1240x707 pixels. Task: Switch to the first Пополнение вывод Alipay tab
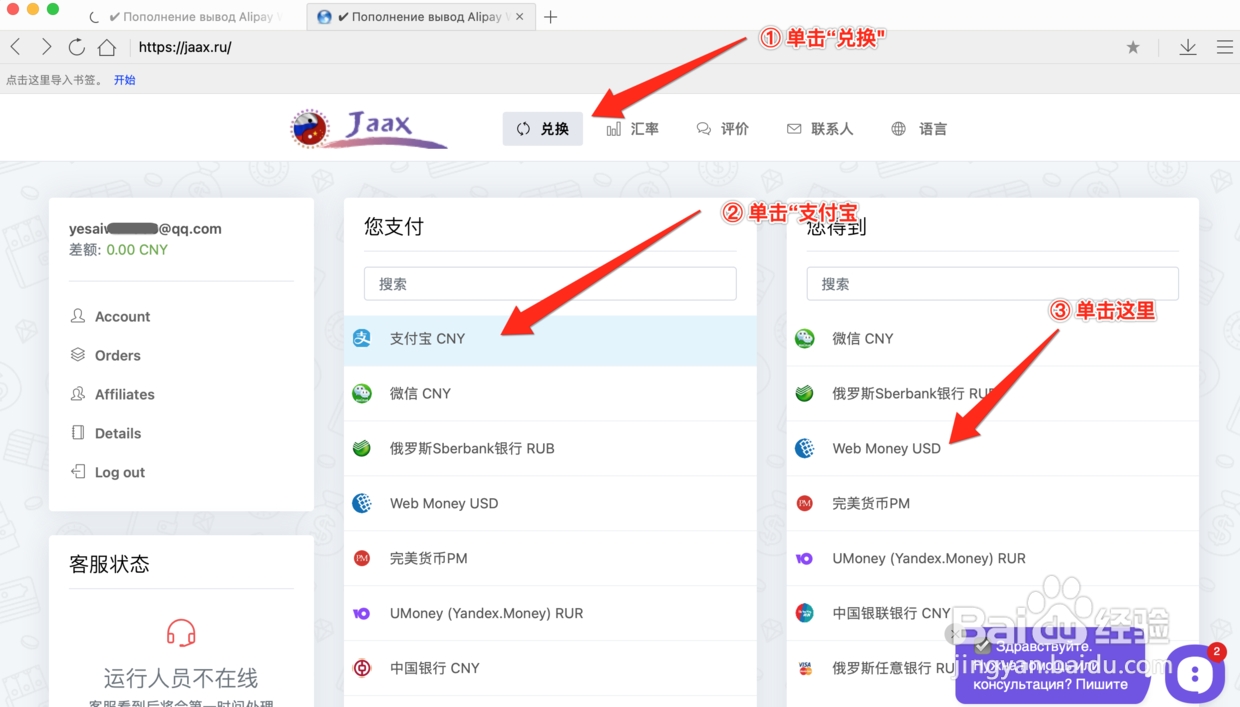coord(187,16)
